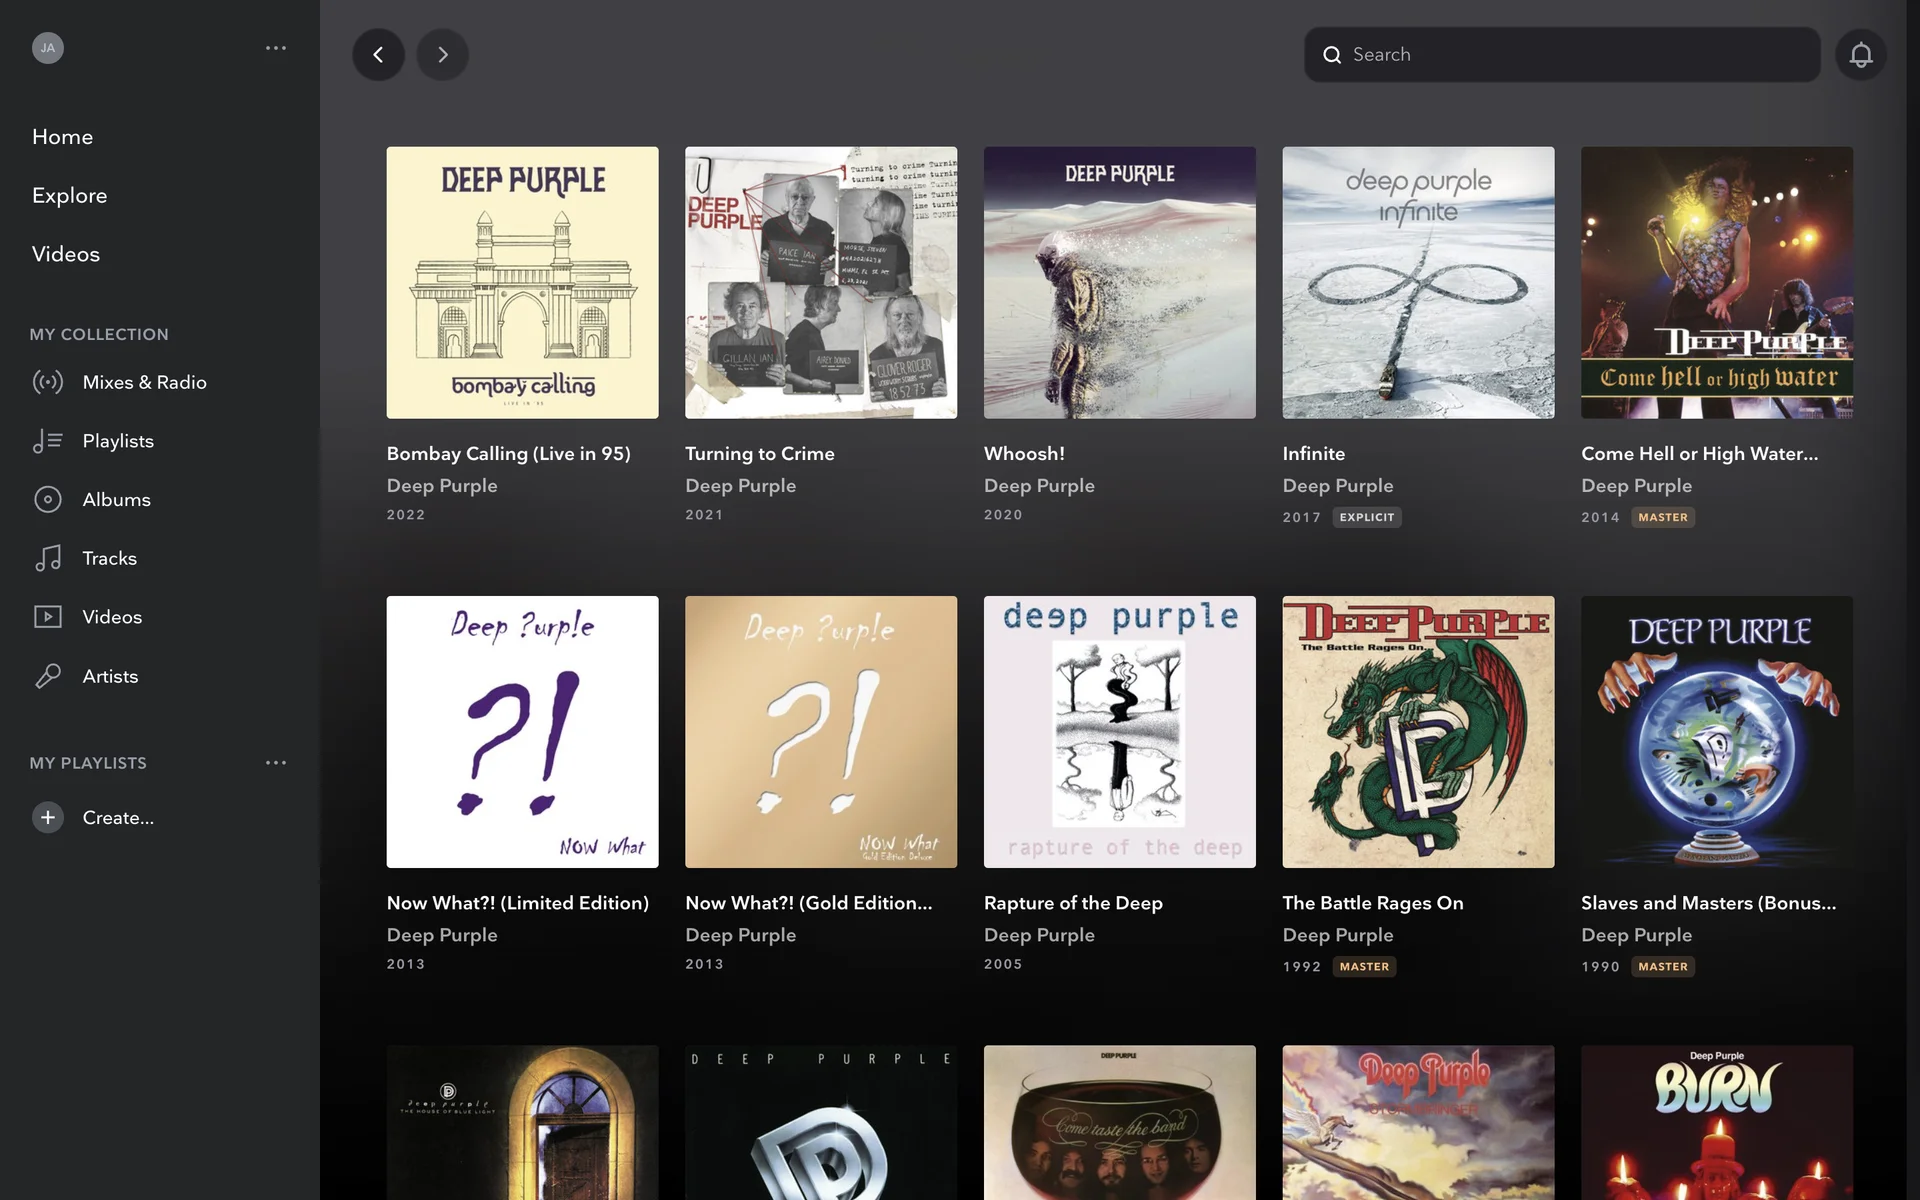
Task: Open Tracks in My Collection
Action: (x=109, y=559)
